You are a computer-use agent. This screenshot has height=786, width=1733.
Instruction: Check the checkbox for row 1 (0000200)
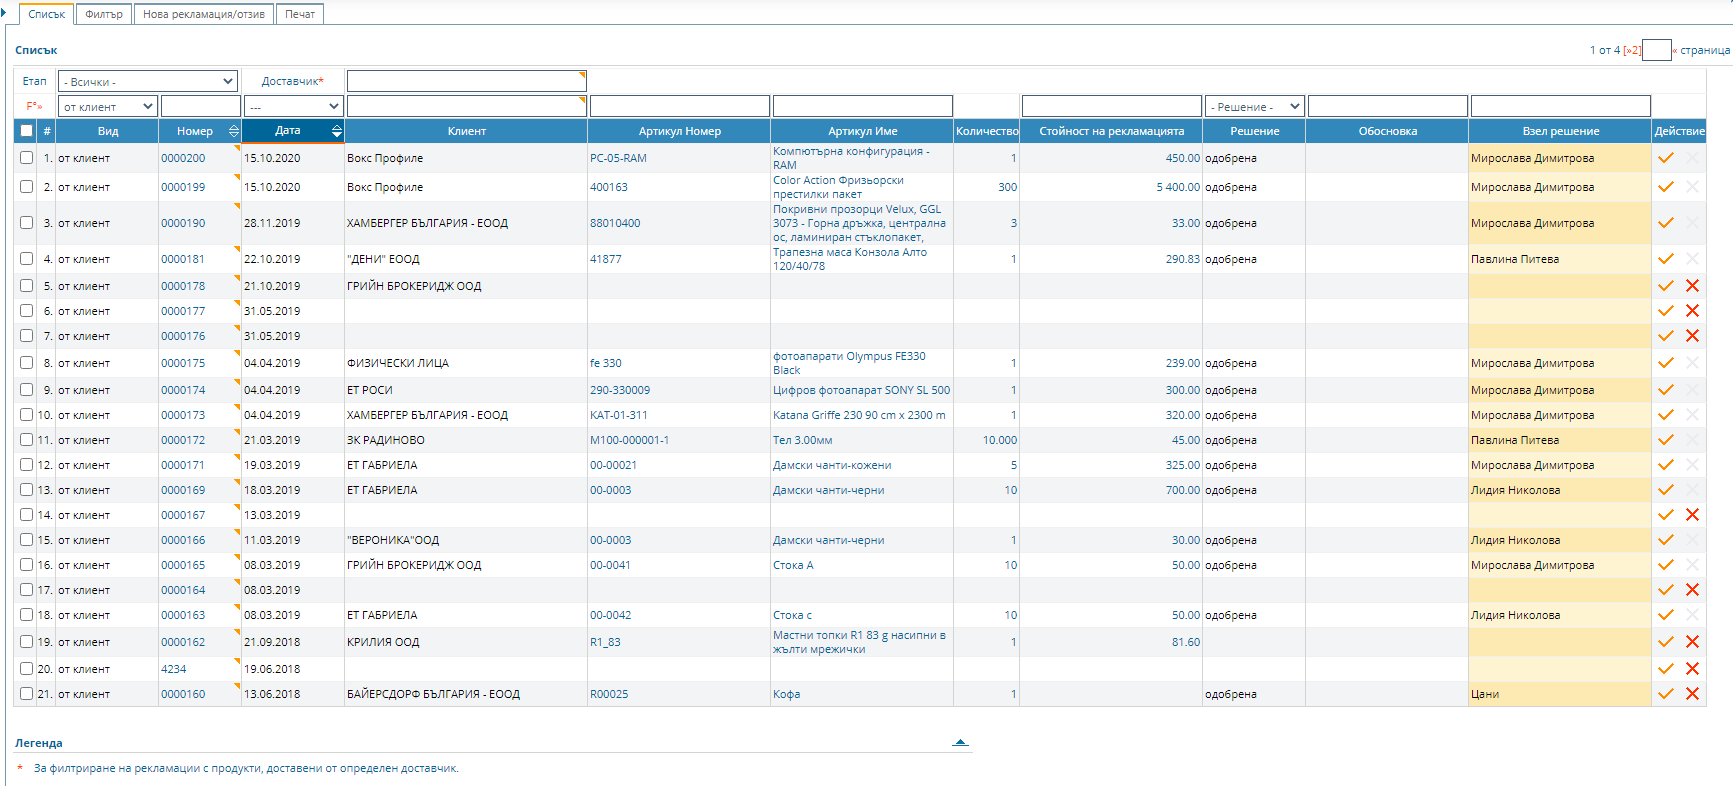click(27, 158)
